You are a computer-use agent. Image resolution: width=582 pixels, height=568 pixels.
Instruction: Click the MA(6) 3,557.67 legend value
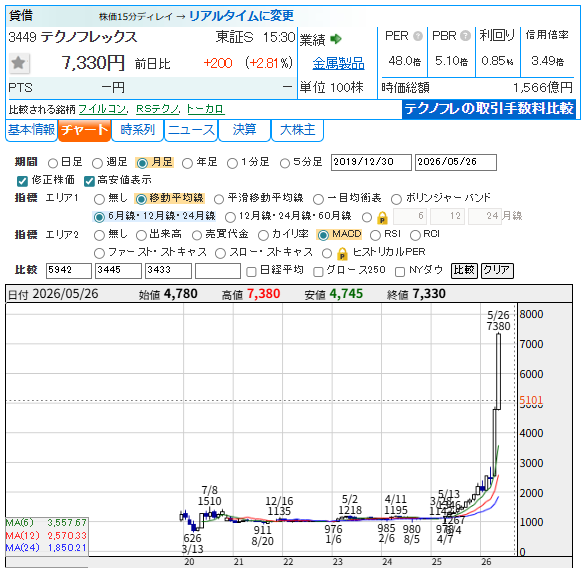(x=67, y=523)
